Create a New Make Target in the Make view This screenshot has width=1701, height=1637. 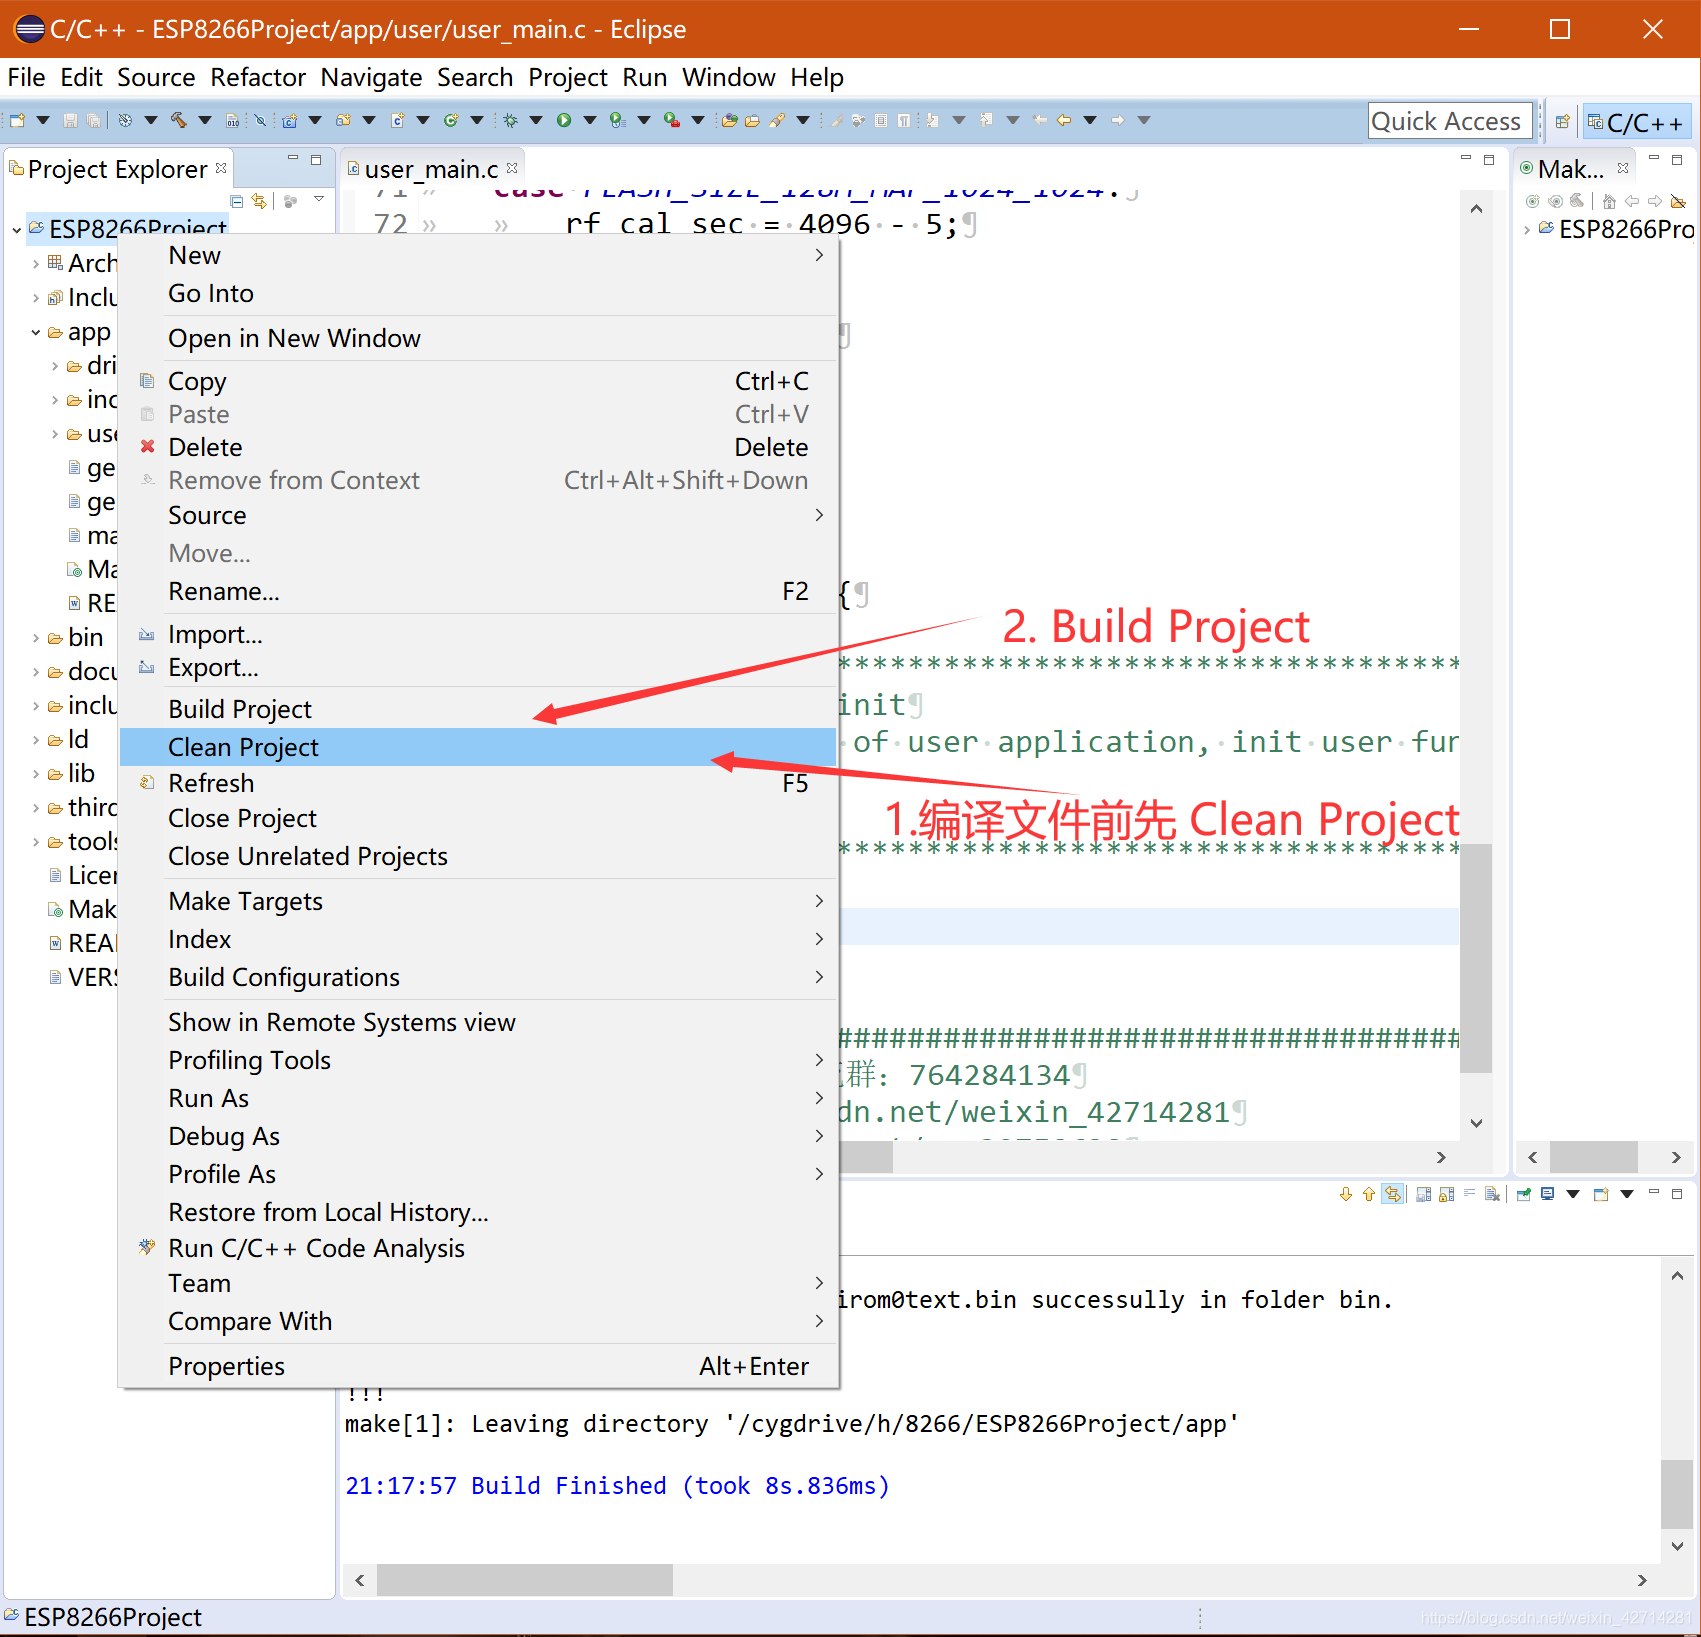pyautogui.click(x=1533, y=201)
